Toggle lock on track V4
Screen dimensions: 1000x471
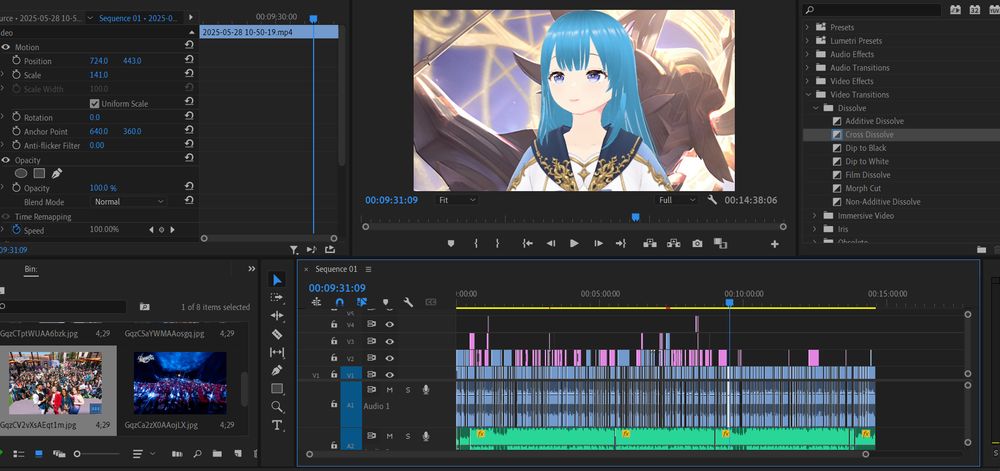[x=334, y=324]
